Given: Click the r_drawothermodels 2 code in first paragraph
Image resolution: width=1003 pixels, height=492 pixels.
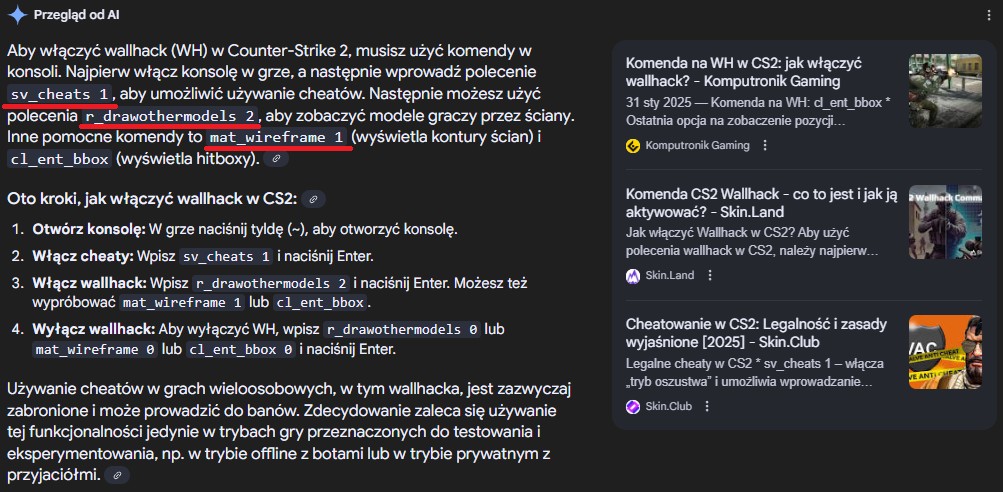Looking at the screenshot, I should tap(170, 116).
